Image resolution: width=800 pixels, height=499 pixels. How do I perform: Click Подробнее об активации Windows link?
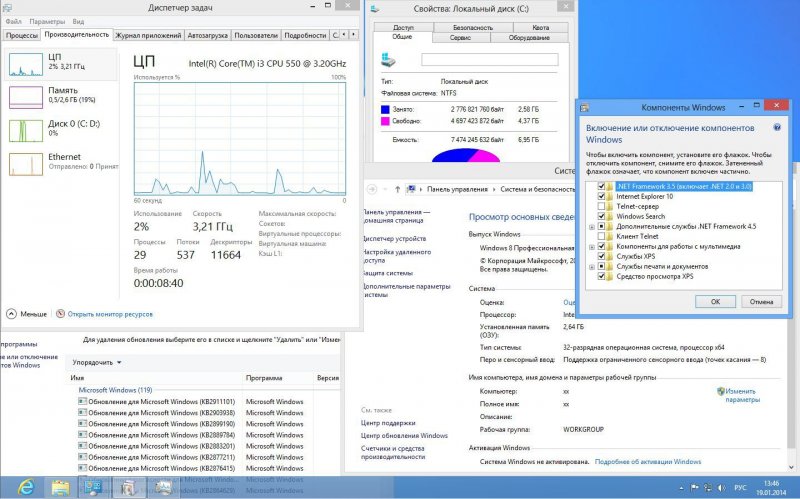pyautogui.click(x=648, y=462)
